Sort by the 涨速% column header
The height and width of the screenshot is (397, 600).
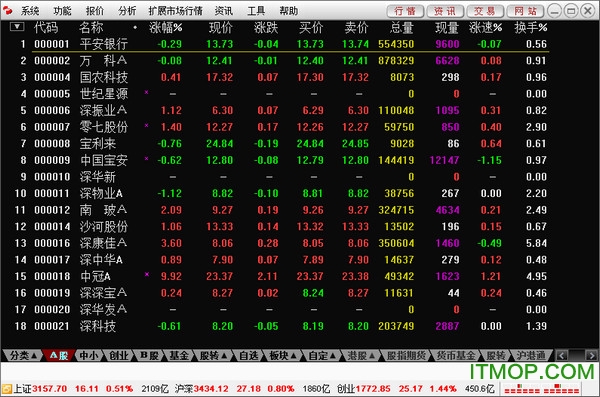(486, 28)
